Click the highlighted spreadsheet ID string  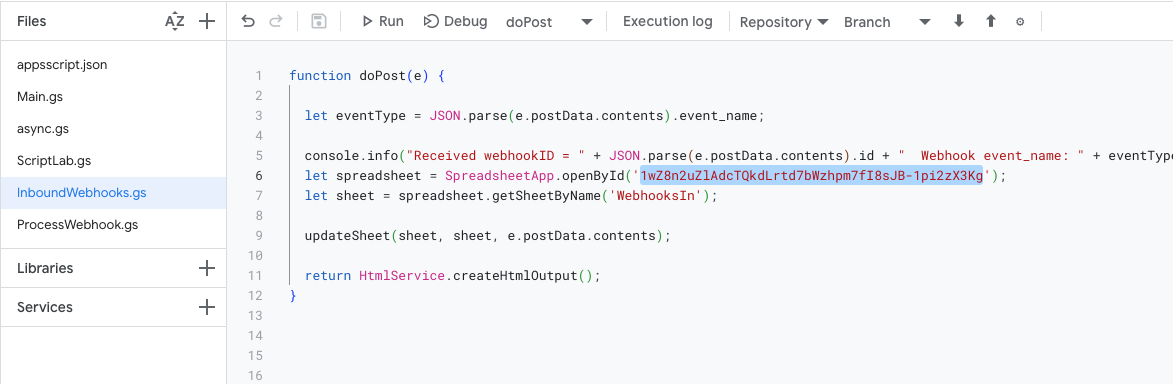(x=811, y=176)
